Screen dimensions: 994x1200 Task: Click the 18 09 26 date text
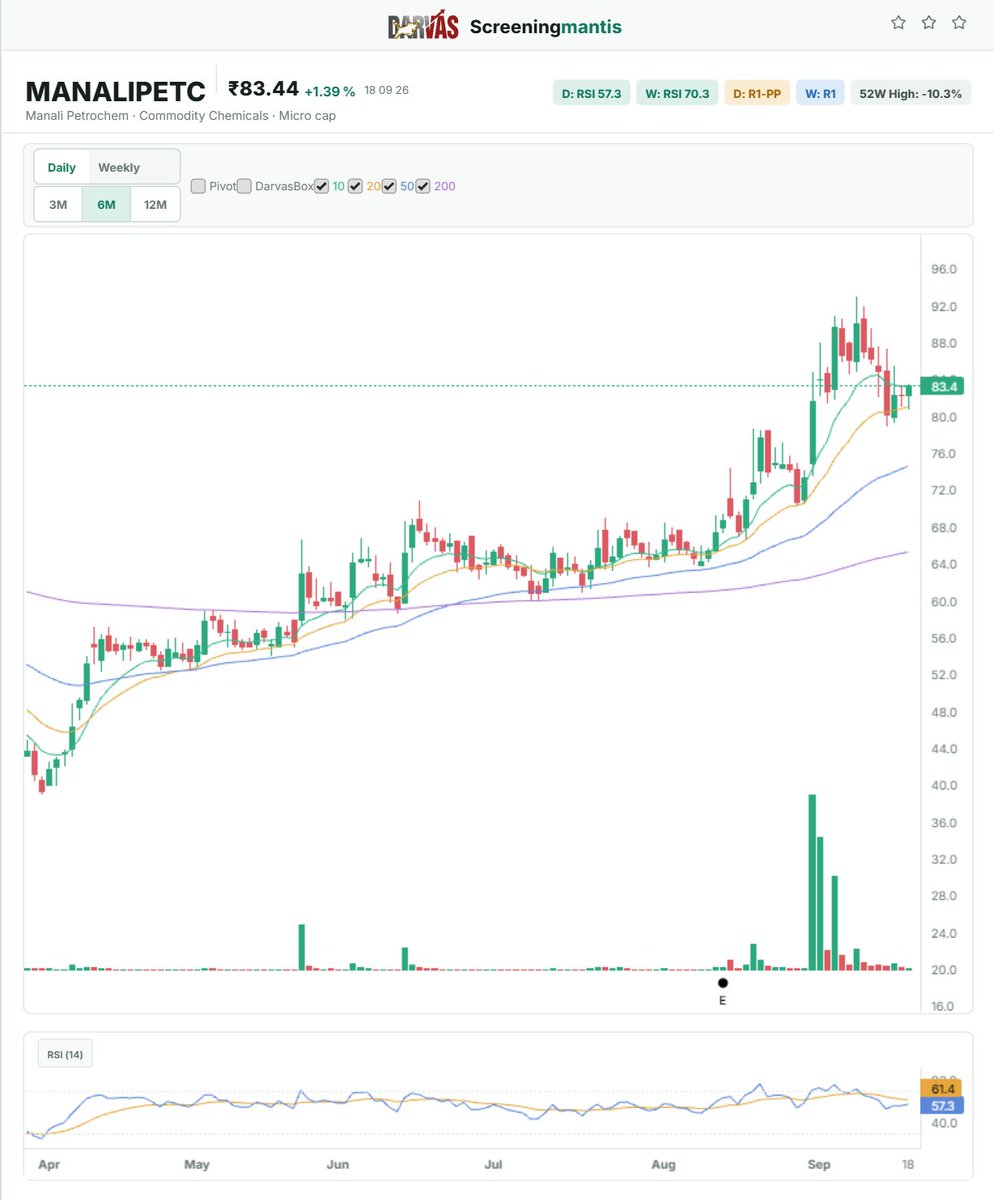pos(386,90)
